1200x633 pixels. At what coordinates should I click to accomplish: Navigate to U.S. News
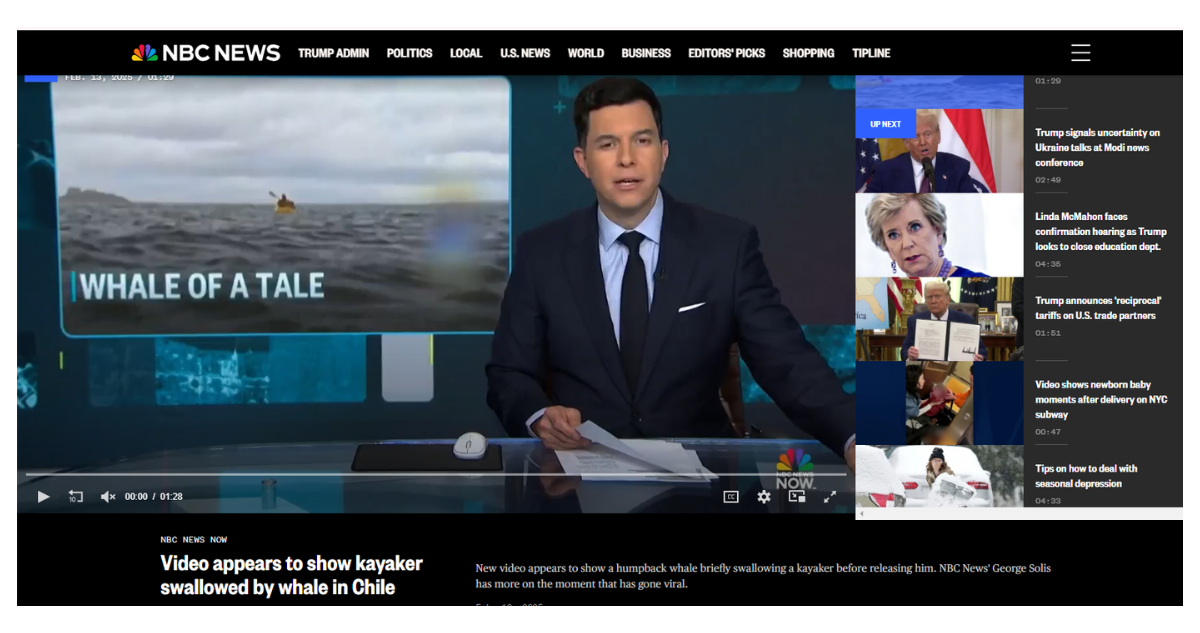coord(525,53)
